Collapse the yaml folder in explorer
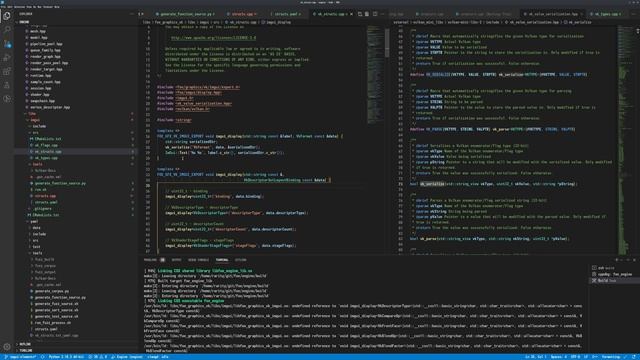This screenshot has height=360, width=640. pos(34,221)
